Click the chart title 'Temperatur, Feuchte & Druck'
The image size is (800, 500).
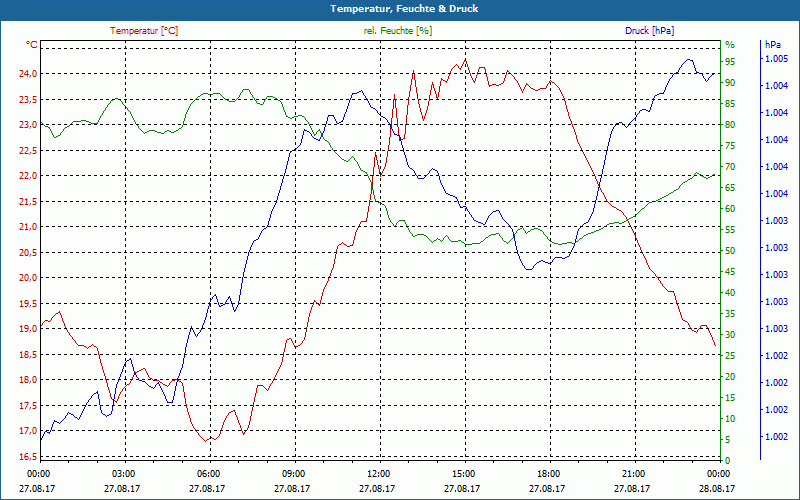coord(404,9)
